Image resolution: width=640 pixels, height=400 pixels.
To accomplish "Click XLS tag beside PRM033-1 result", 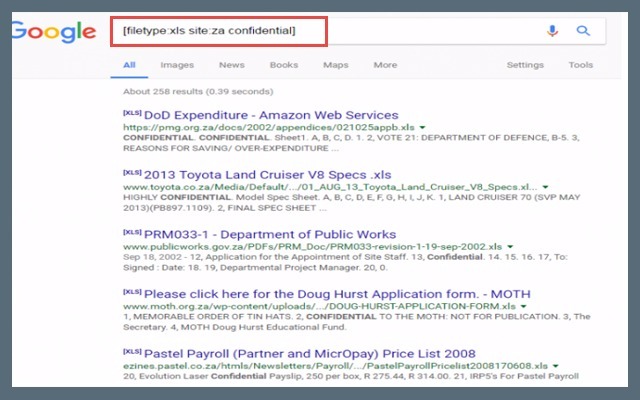I will point(132,232).
